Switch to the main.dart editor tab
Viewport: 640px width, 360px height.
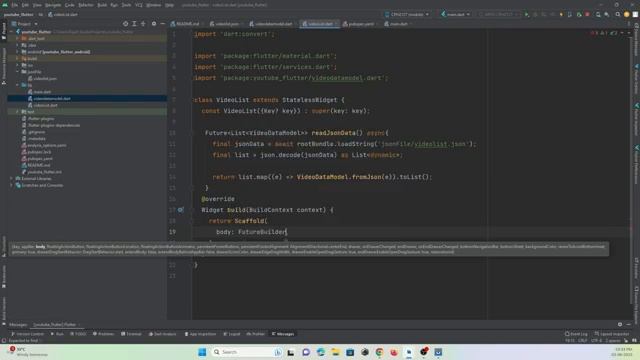[396, 24]
